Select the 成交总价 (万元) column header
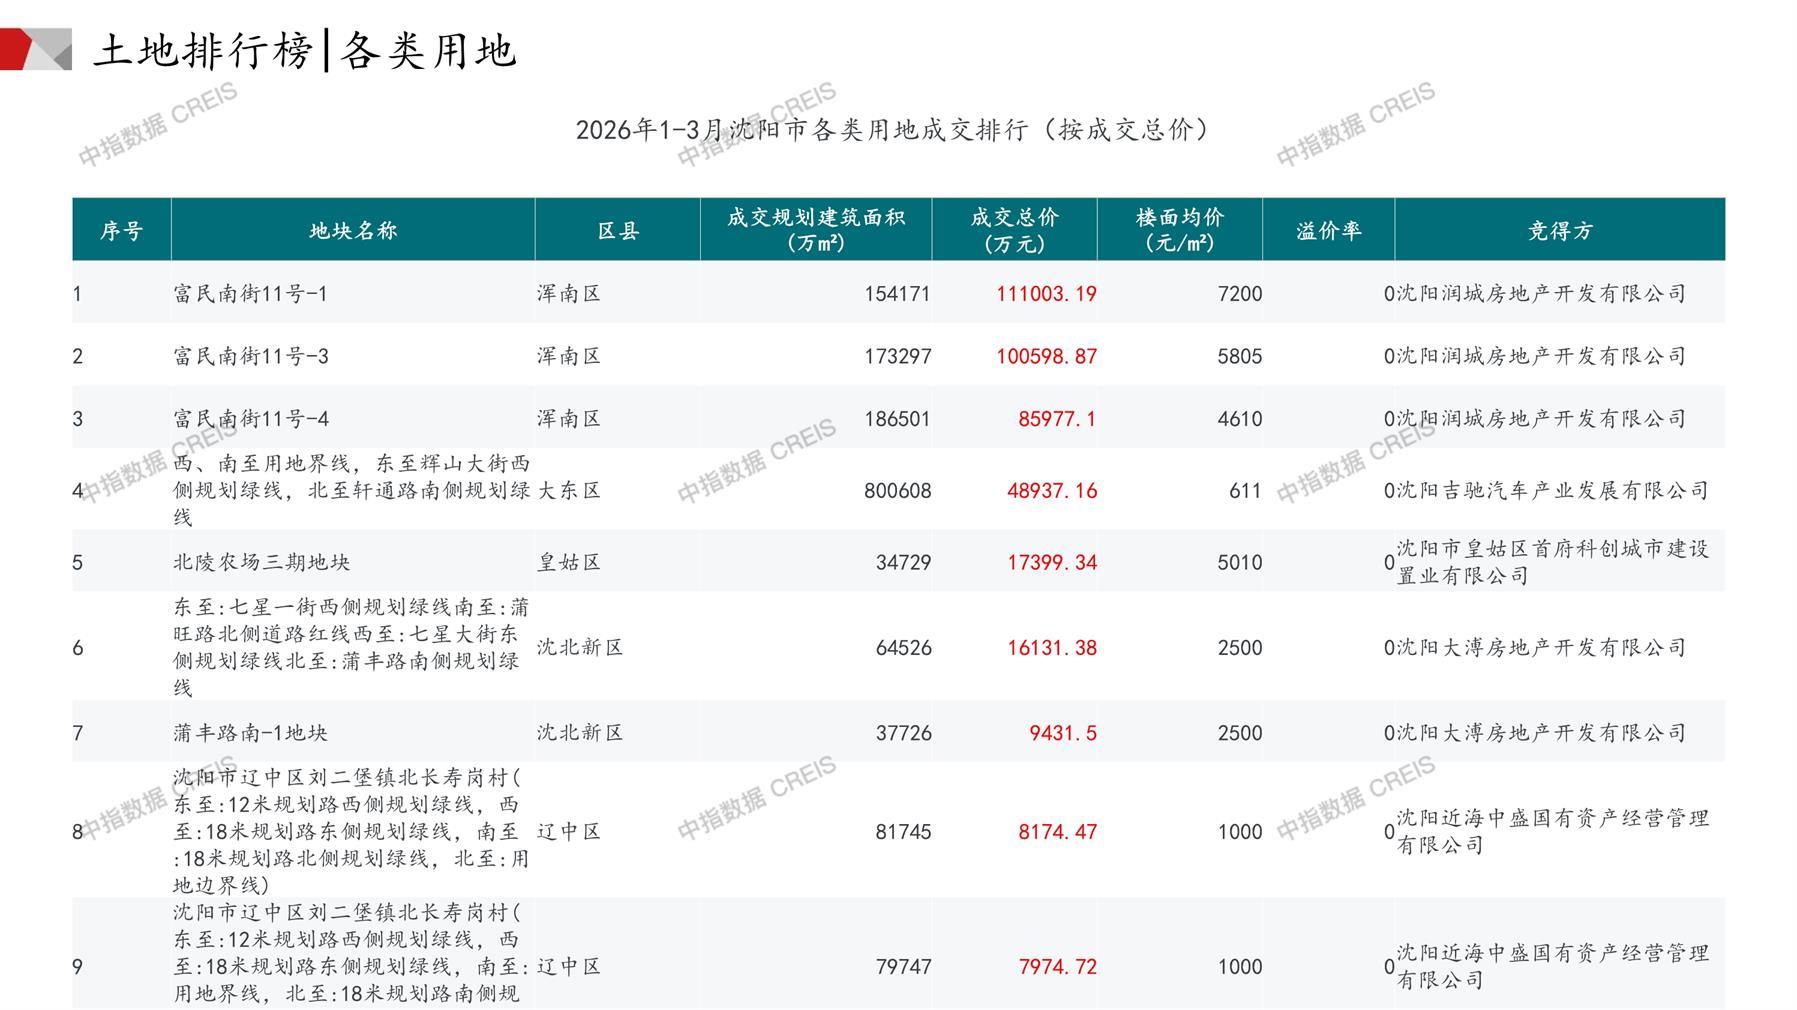 click(x=1014, y=230)
